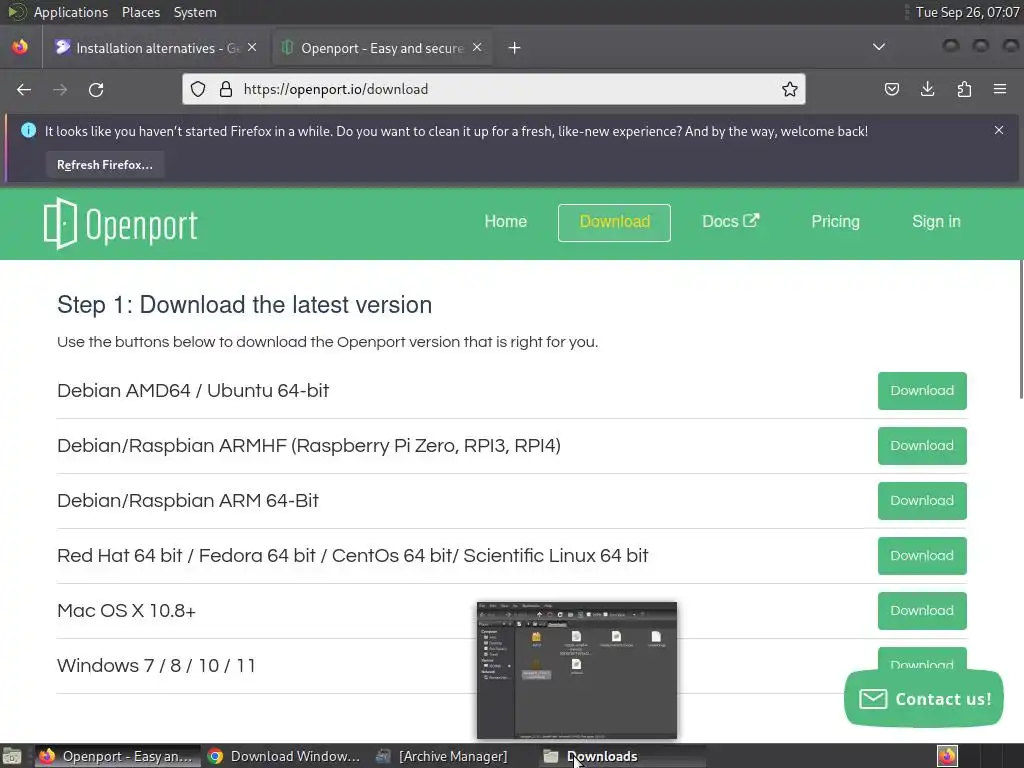The image size is (1024, 768).
Task: Click the info icon in notification bar
Action: 29,131
